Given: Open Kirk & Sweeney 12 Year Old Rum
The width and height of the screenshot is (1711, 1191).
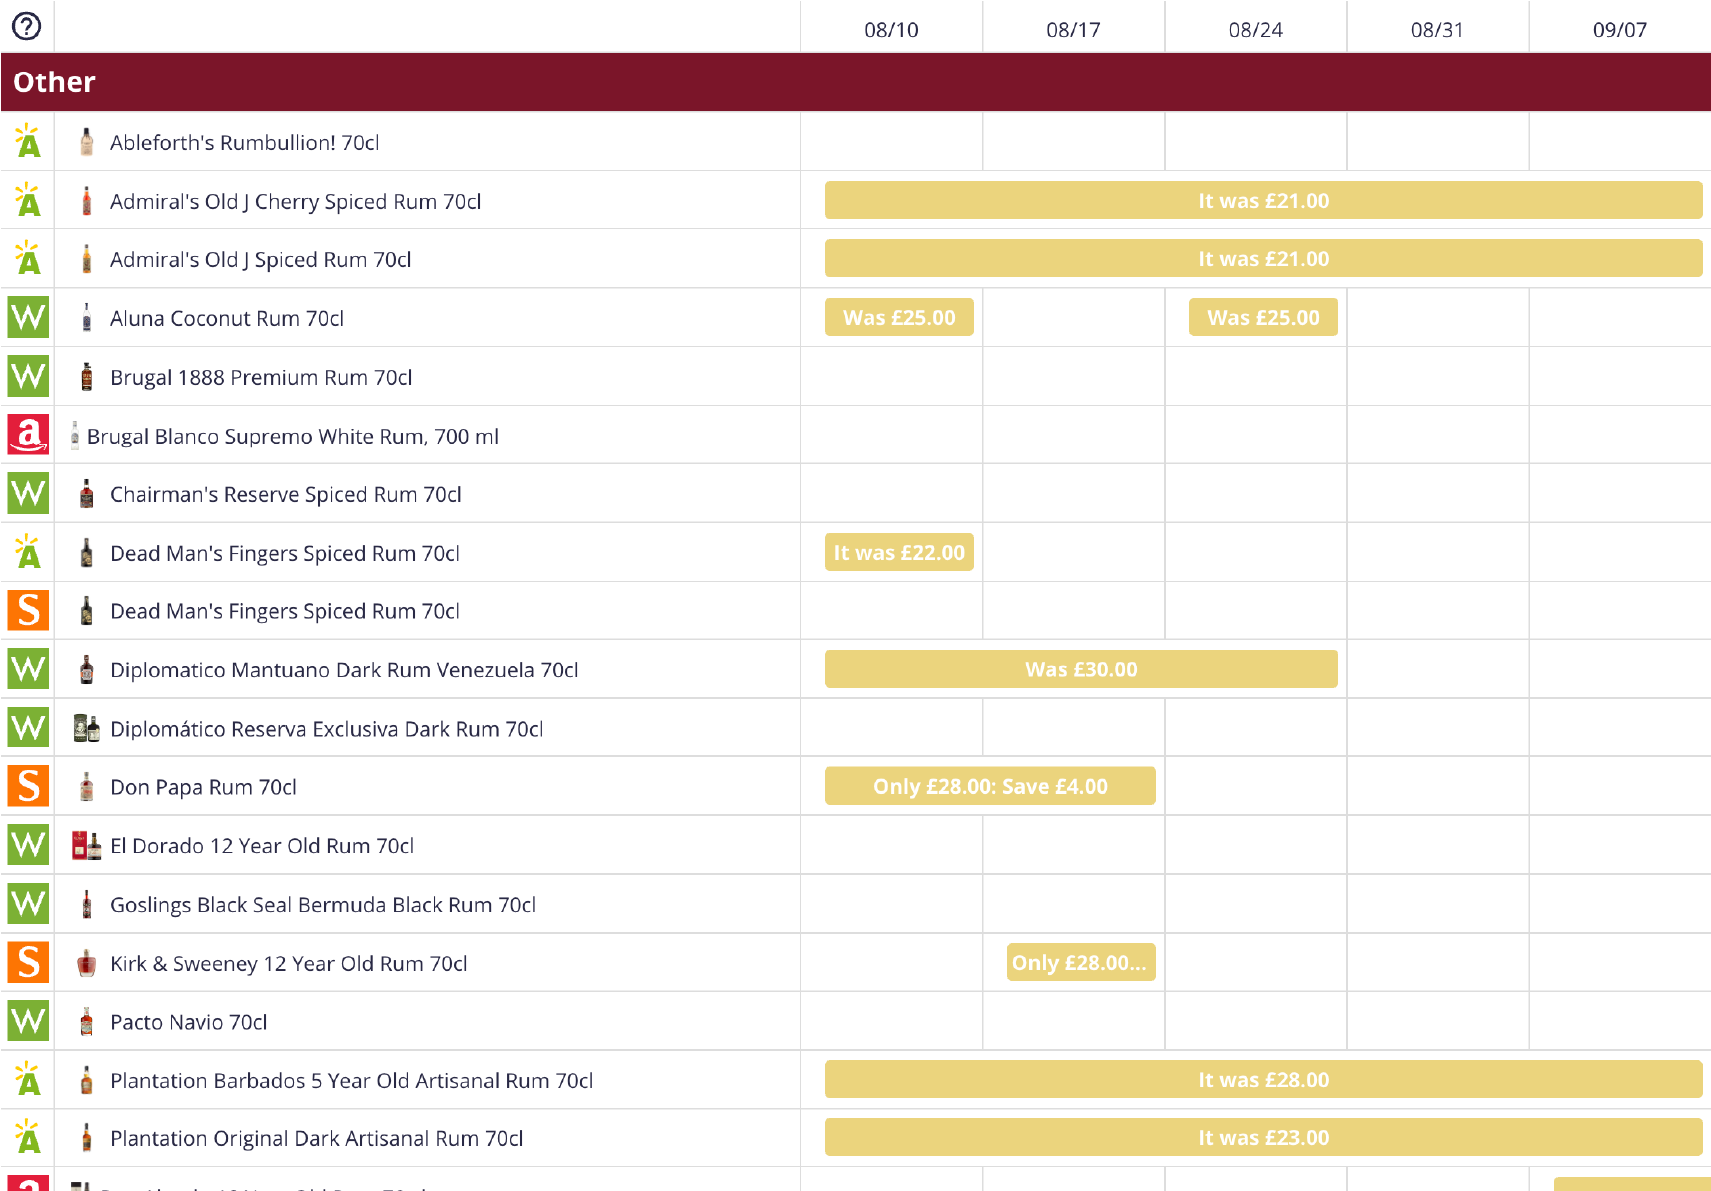Looking at the screenshot, I should [289, 964].
